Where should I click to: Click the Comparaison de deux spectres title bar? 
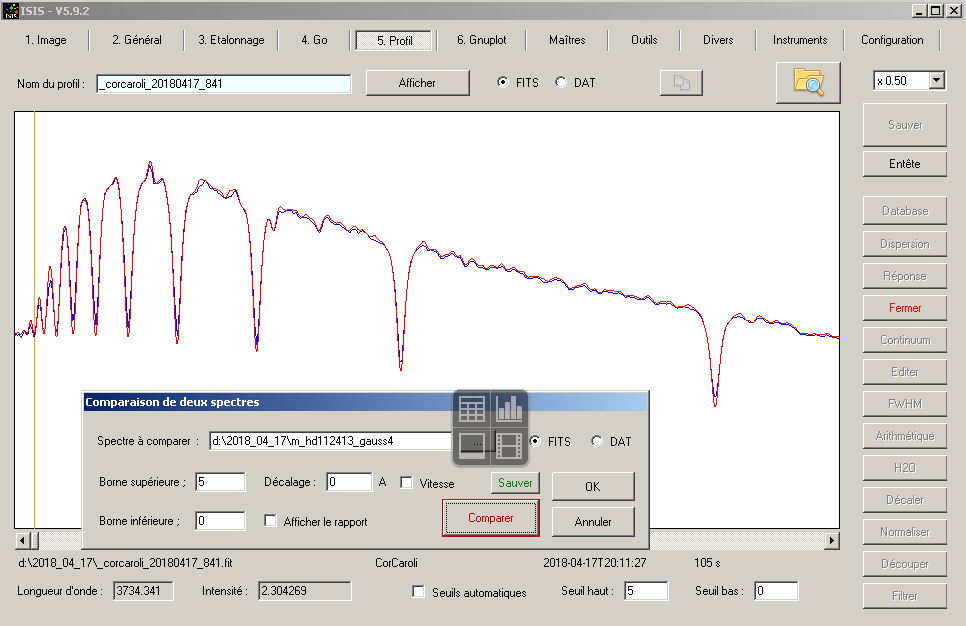[x=365, y=402]
